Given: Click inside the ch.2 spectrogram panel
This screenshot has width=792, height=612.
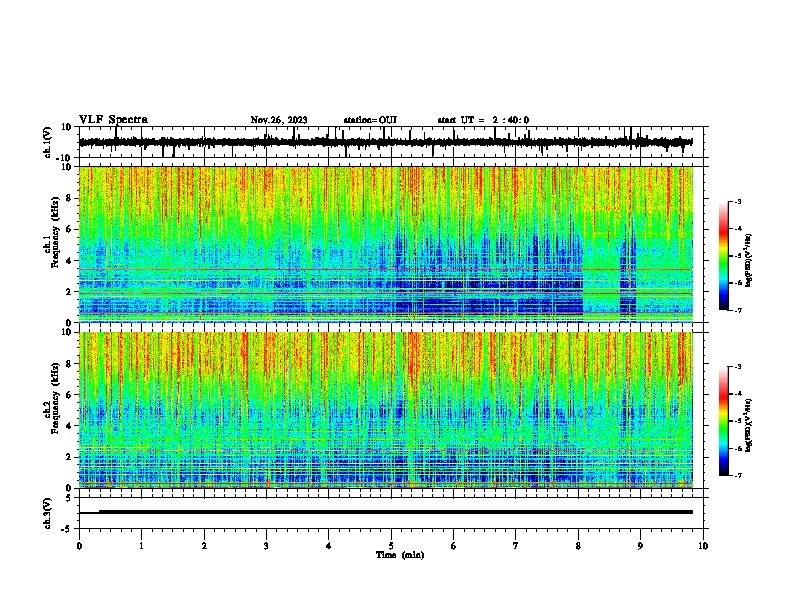Looking at the screenshot, I should point(385,410).
